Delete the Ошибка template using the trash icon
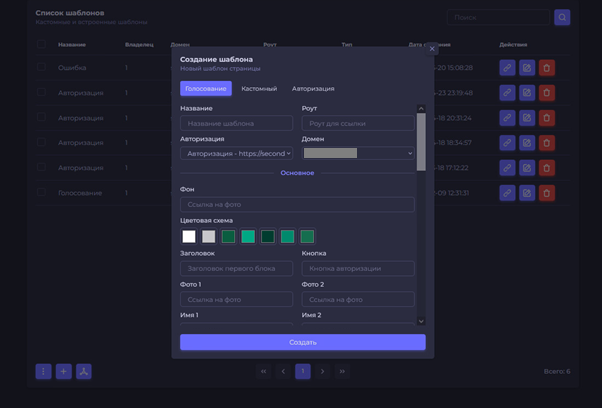The height and width of the screenshot is (408, 602). [547, 68]
